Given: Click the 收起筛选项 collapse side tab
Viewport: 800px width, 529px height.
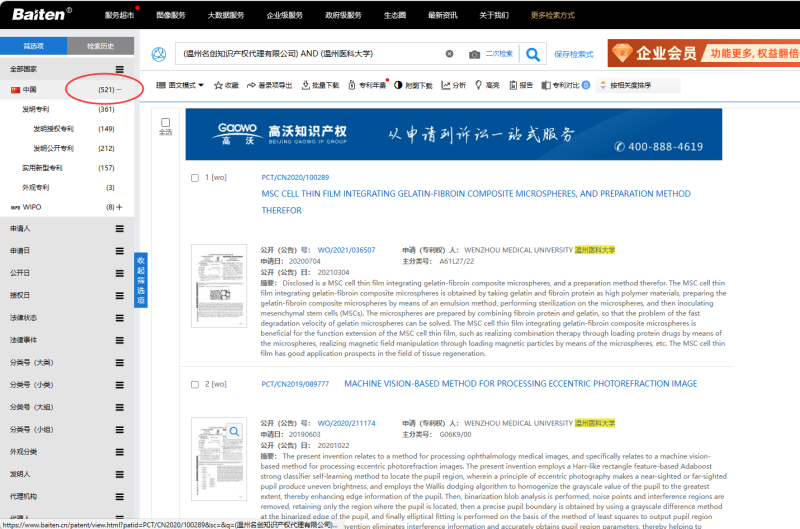Looking at the screenshot, I should (141, 280).
